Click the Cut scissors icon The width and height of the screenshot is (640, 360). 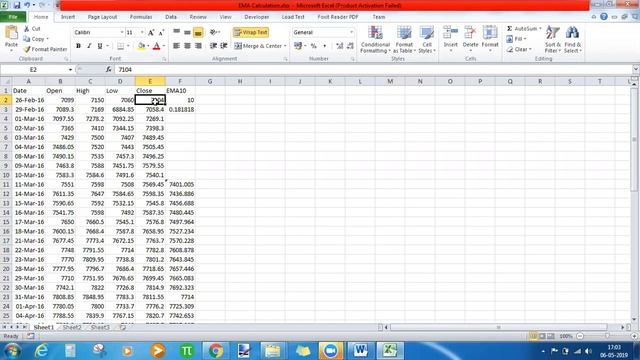click(x=27, y=29)
